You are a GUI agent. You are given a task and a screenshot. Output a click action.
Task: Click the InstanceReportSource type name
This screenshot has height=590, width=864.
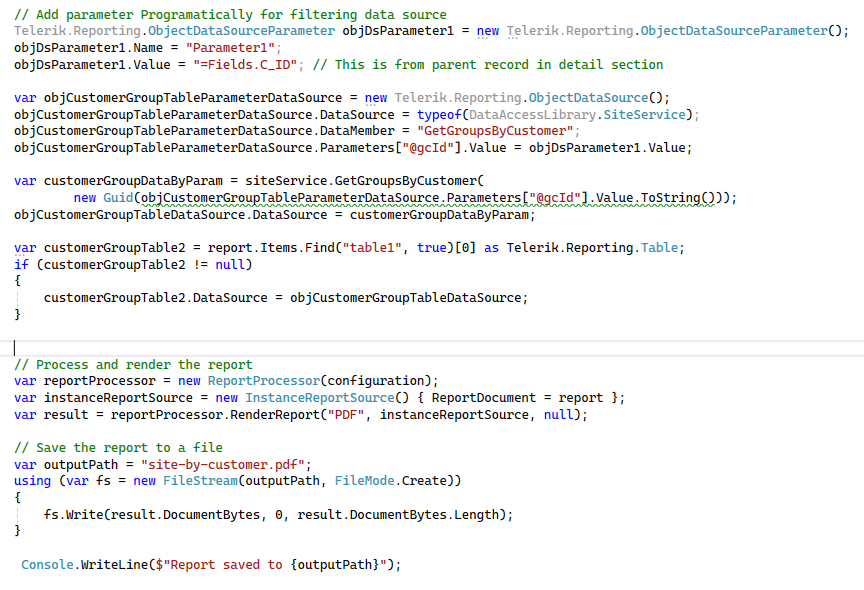click(x=319, y=397)
